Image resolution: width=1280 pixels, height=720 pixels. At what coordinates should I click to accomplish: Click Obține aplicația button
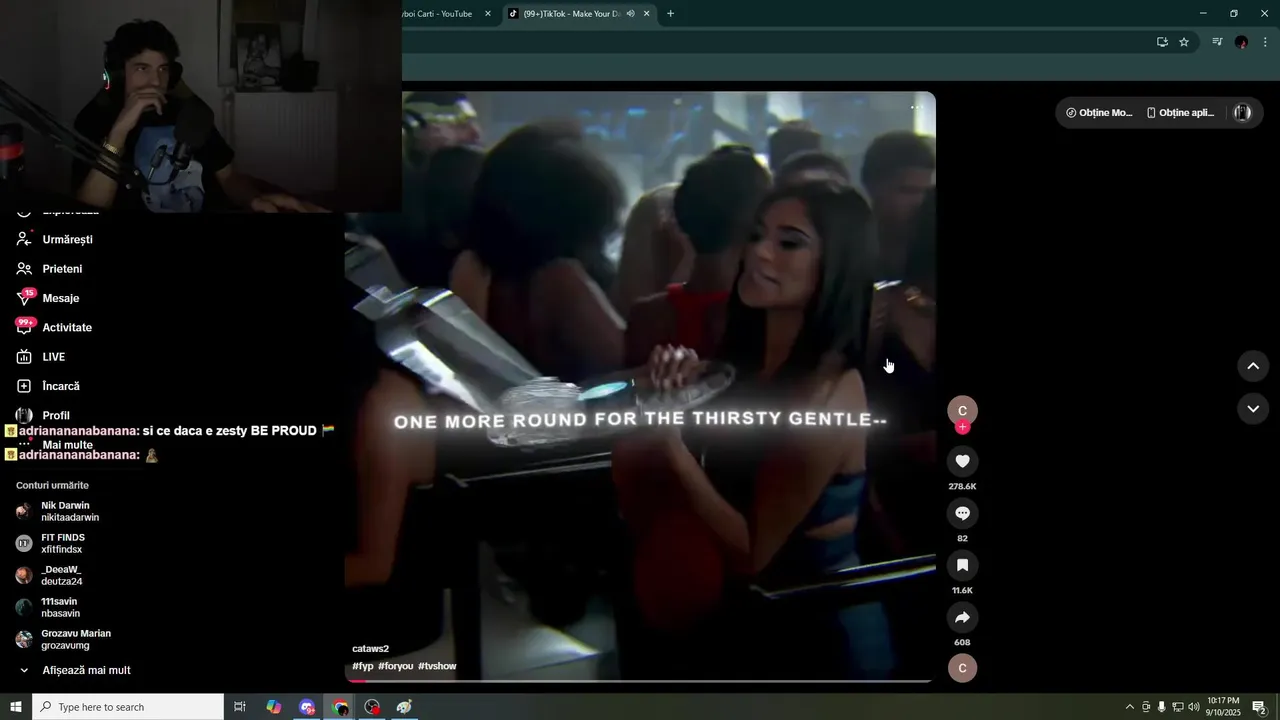pyautogui.click(x=1180, y=113)
